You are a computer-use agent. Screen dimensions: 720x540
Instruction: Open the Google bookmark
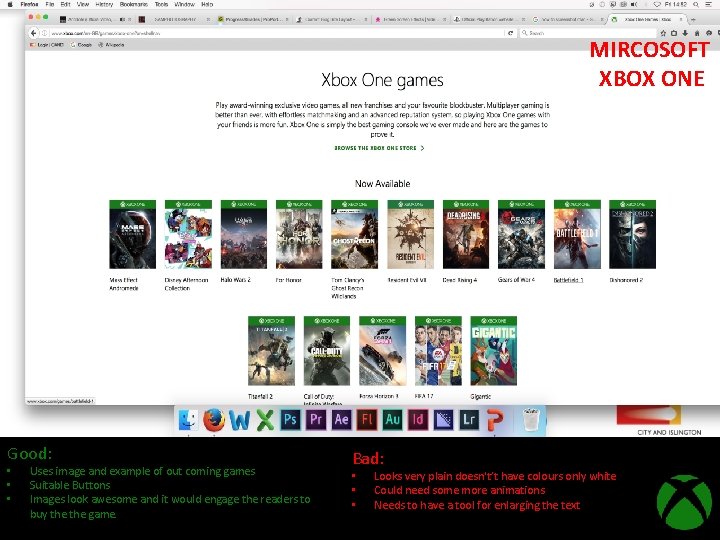82,45
